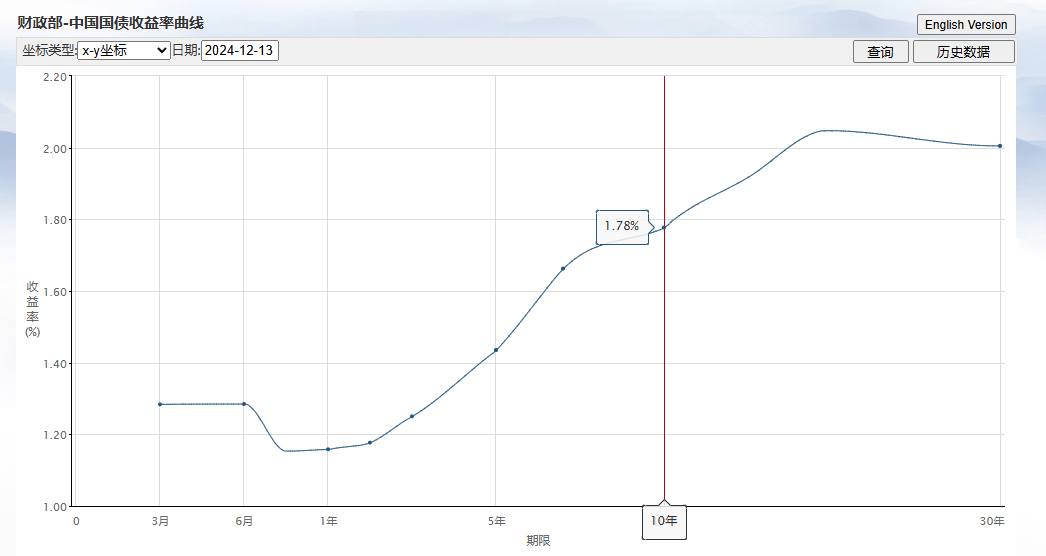Click the 5年 x-axis label
The image size is (1046, 556).
[496, 521]
